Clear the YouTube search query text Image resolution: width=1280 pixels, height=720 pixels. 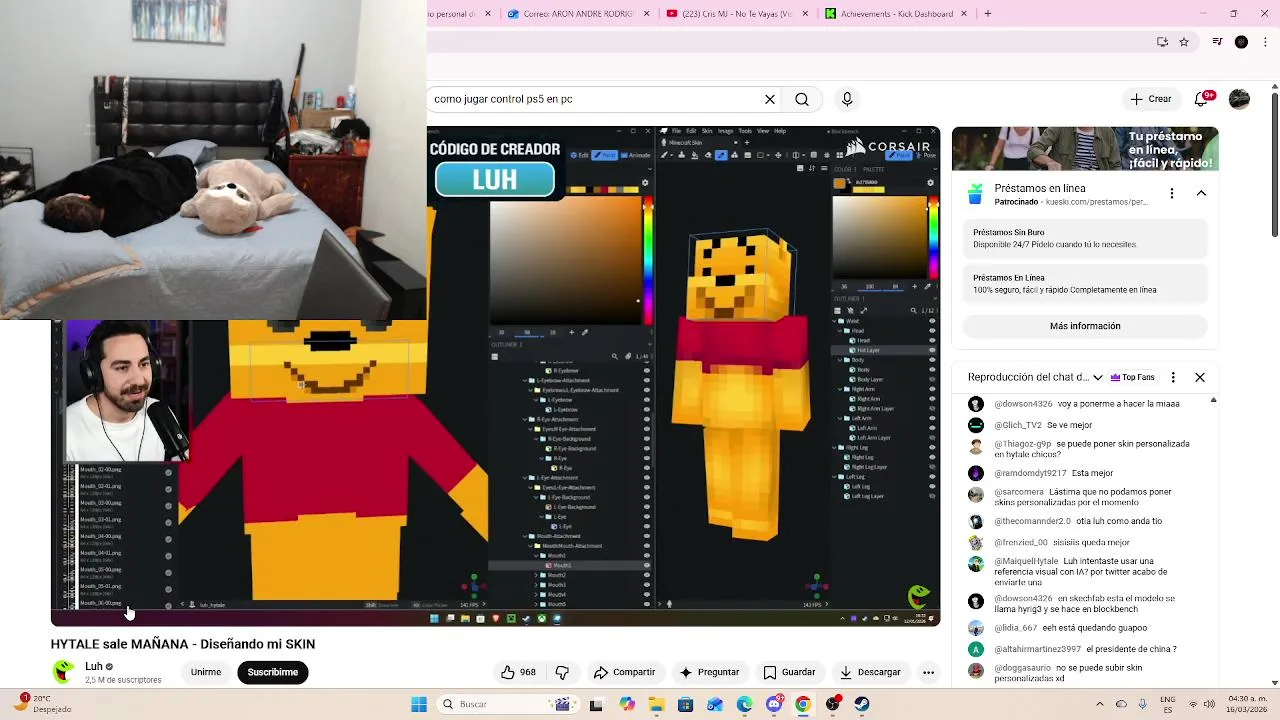pyautogui.click(x=770, y=99)
